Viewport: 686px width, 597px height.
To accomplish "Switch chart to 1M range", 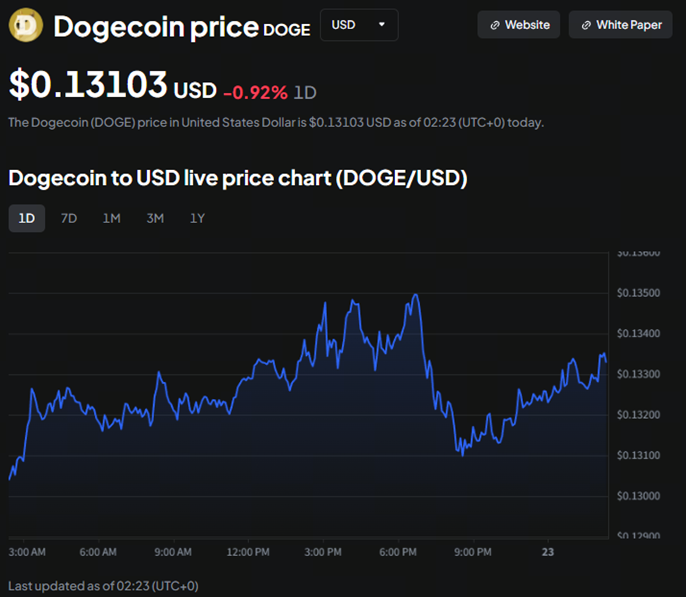I will (x=111, y=218).
